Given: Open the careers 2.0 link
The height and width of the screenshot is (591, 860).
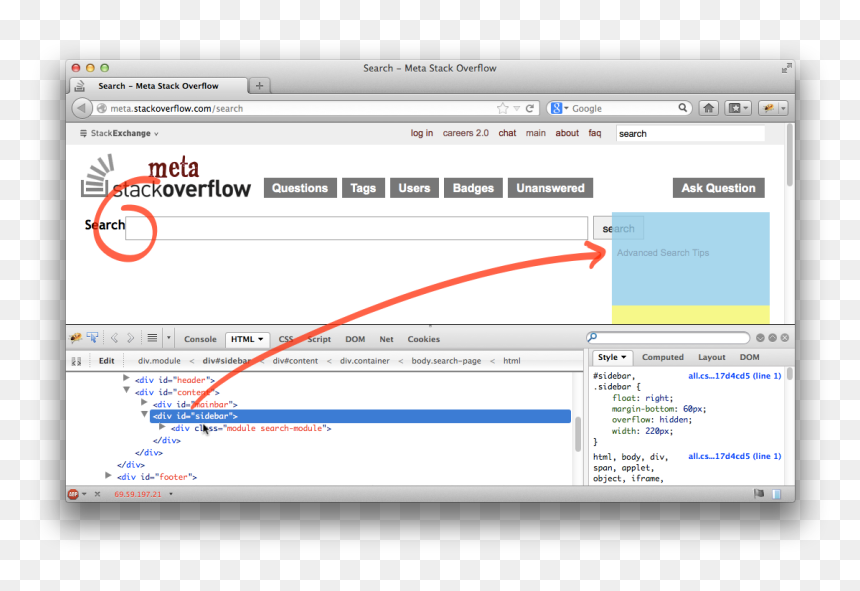Looking at the screenshot, I should [x=466, y=133].
